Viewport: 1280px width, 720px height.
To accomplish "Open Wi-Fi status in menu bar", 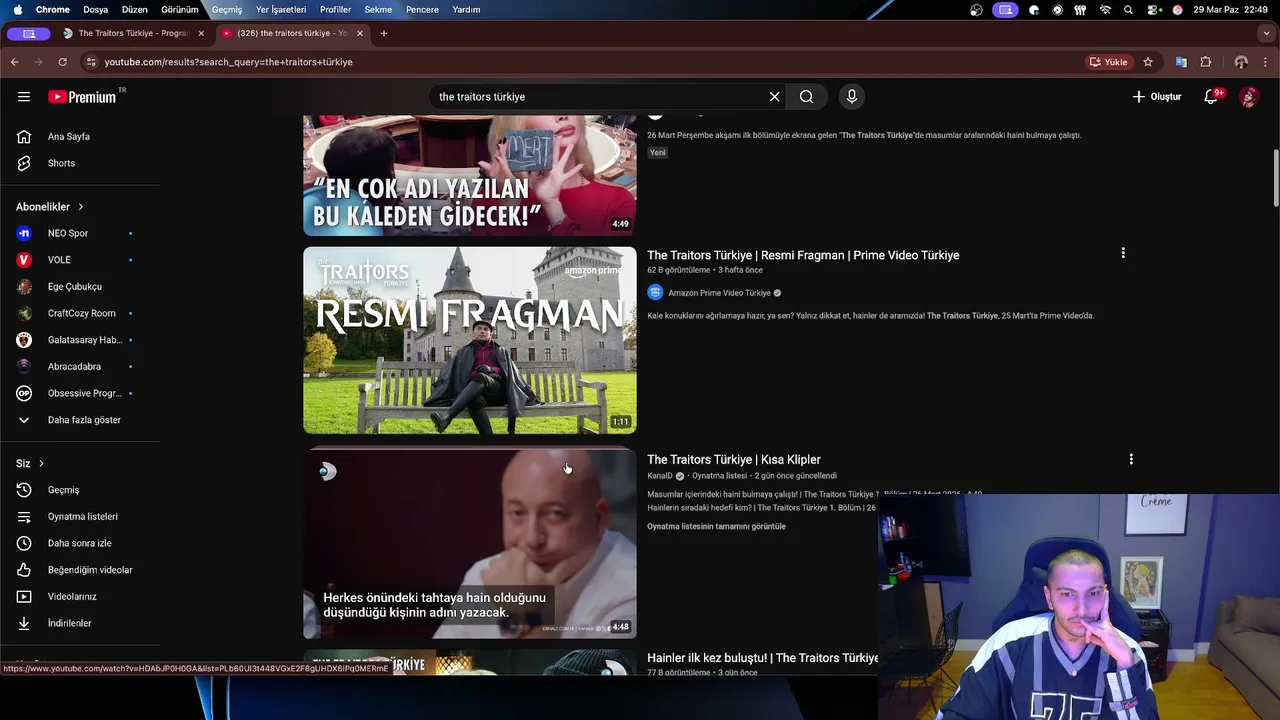I will tap(1105, 10).
